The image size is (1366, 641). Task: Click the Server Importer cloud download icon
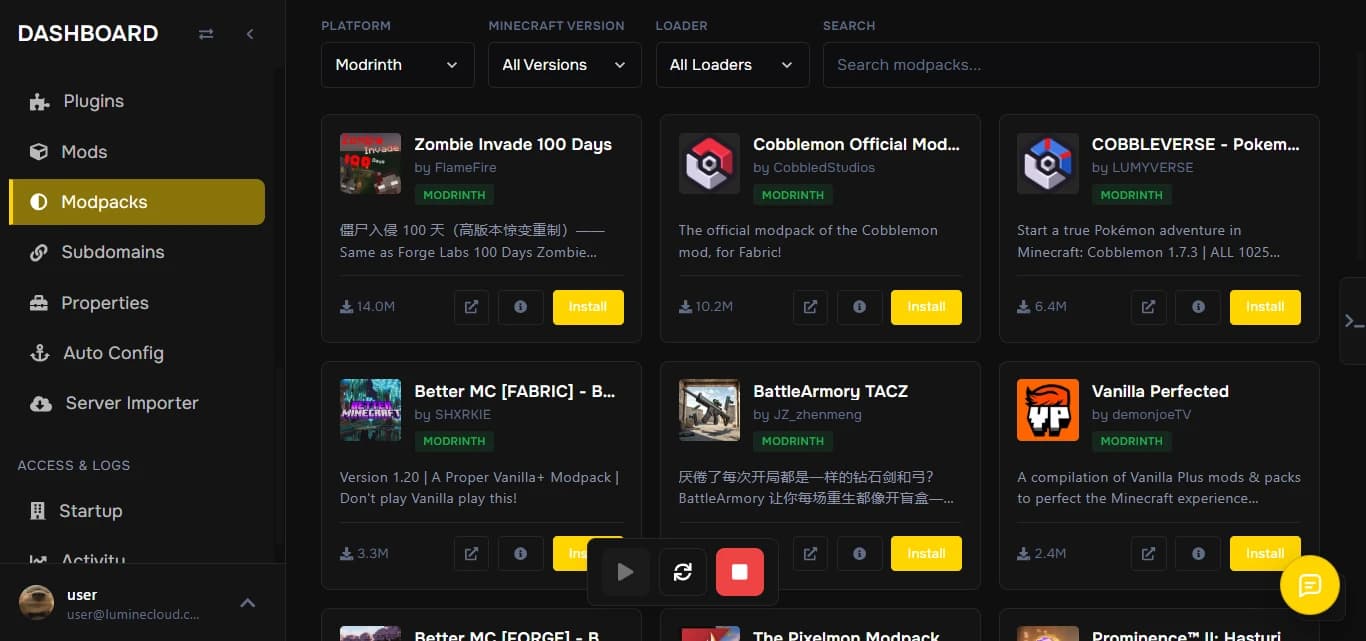pyautogui.click(x=41, y=403)
